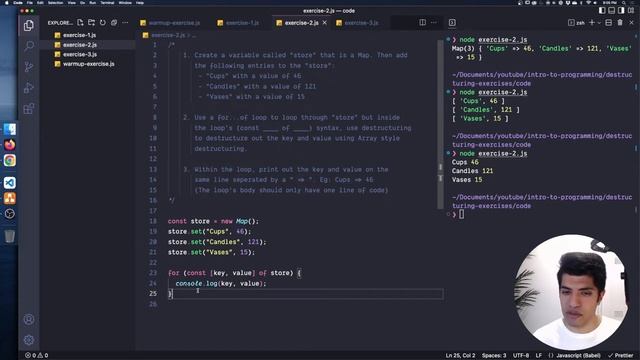
Task: Open the Terminal menu in the menu bar
Action: click(107, 2)
